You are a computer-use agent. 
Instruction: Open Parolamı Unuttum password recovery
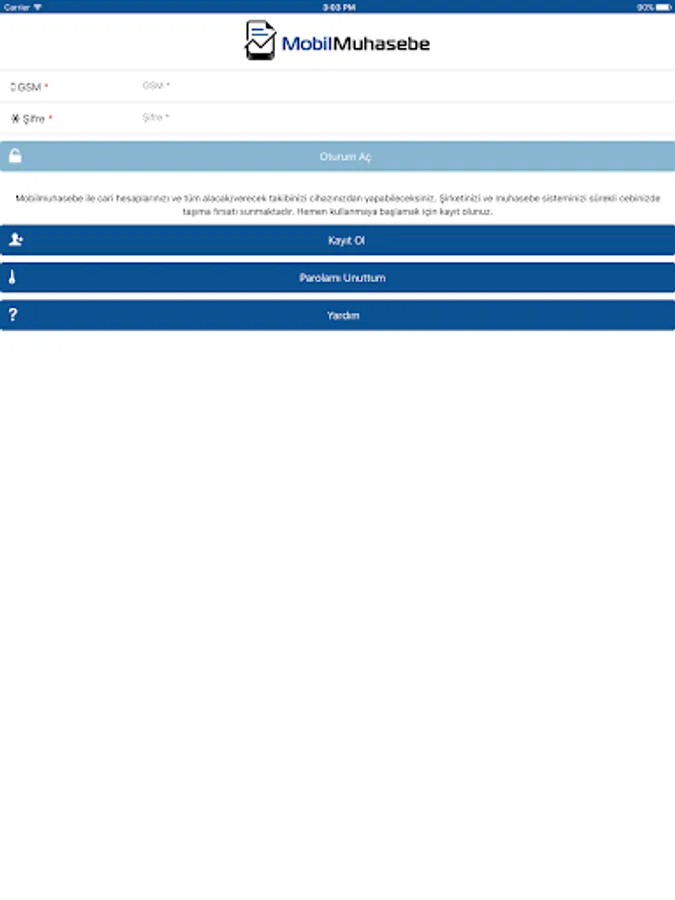coord(338,278)
